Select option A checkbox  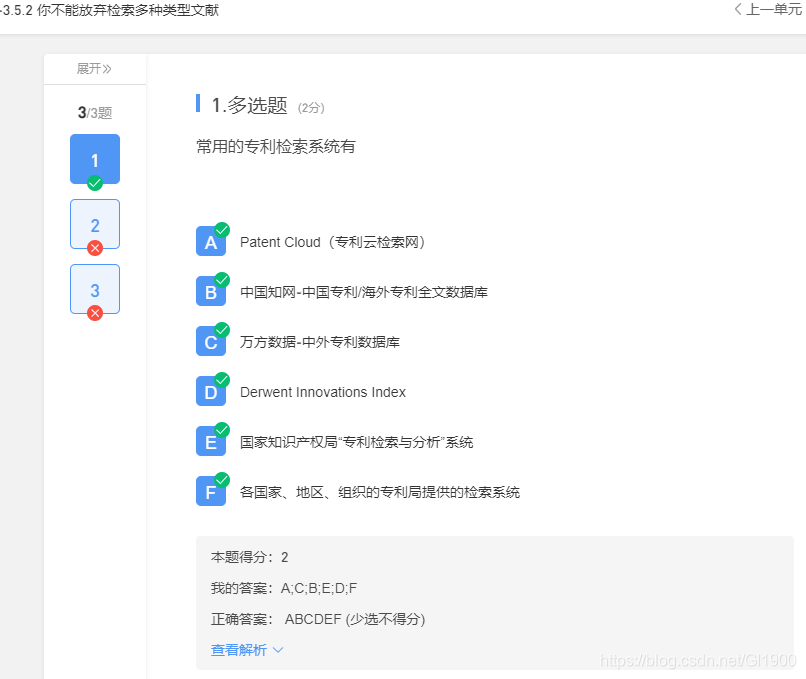(211, 241)
